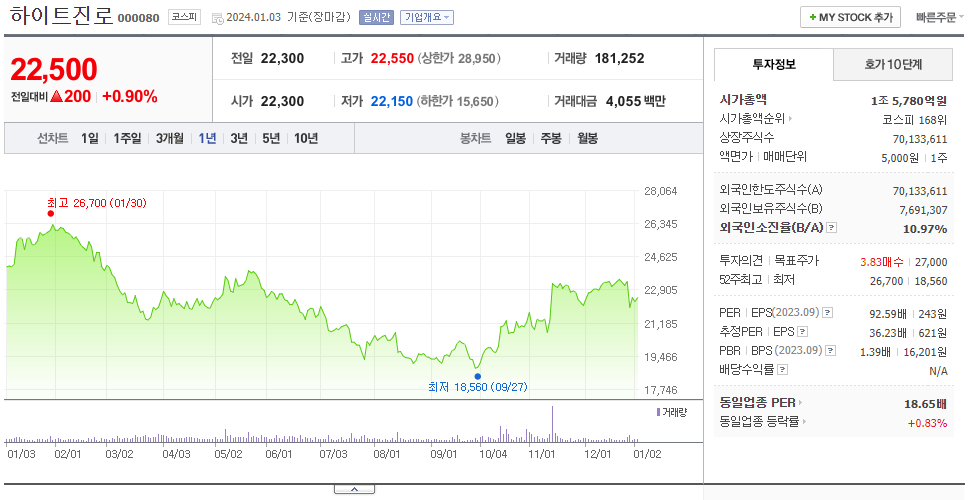Click the 외국인소진율 value 10.97%
The height and width of the screenshot is (500, 968).
pos(925,229)
